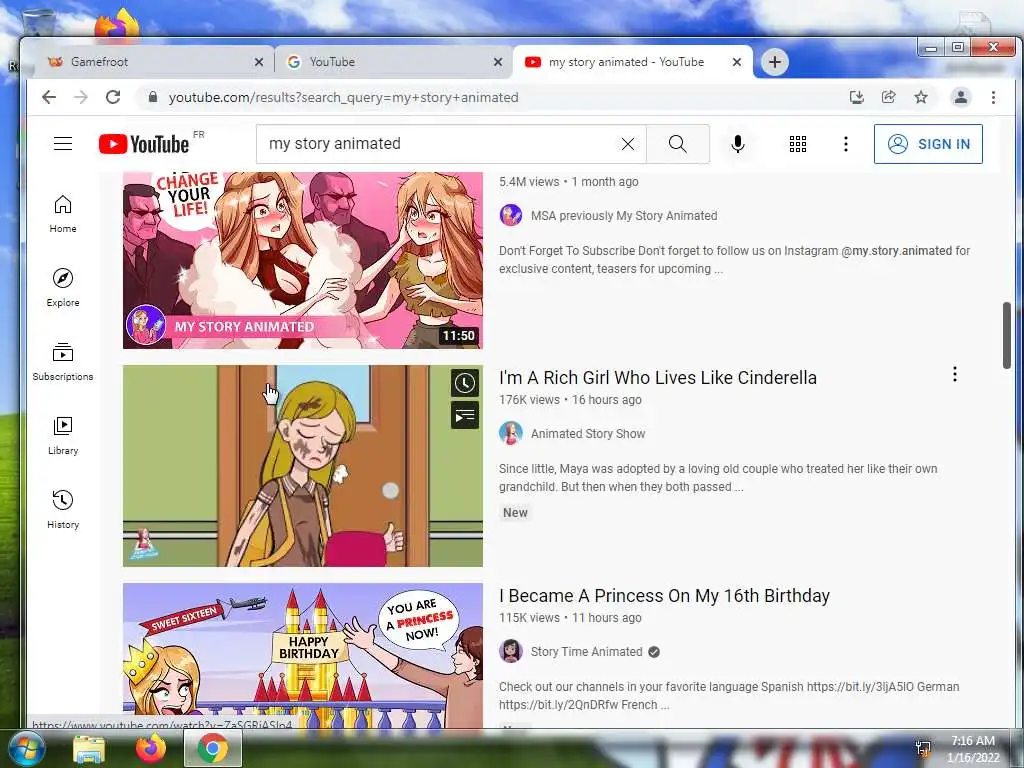Open I'm A Rich Girl video title
Screen dimensions: 1024x768
pos(658,377)
